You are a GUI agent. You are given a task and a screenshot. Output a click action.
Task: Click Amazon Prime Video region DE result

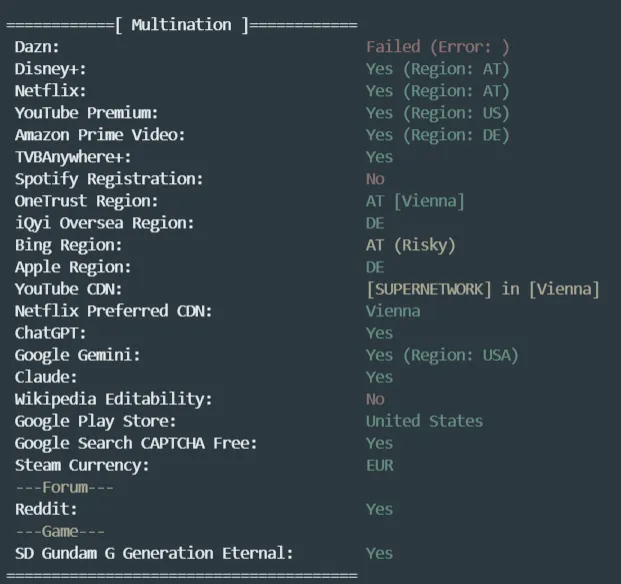437,135
